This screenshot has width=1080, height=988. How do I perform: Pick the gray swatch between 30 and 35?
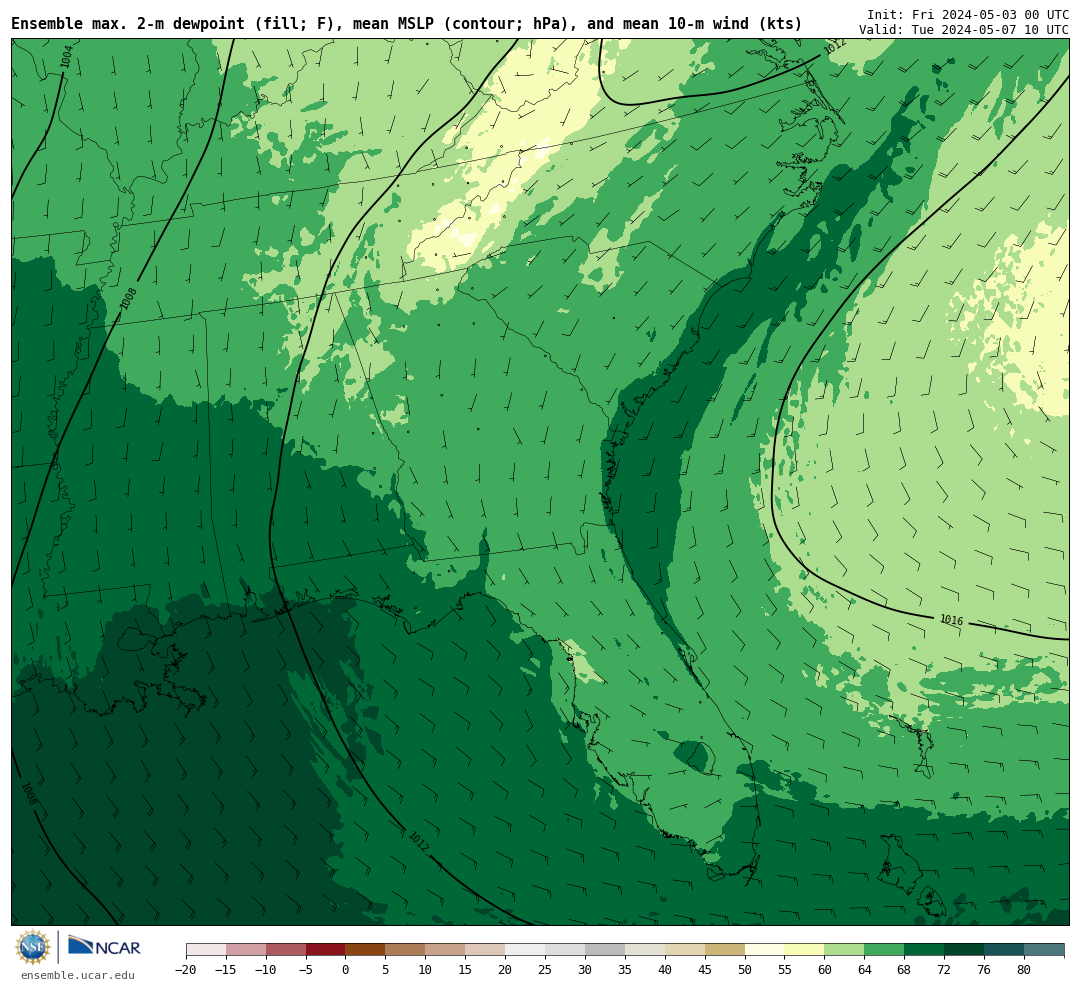click(605, 950)
